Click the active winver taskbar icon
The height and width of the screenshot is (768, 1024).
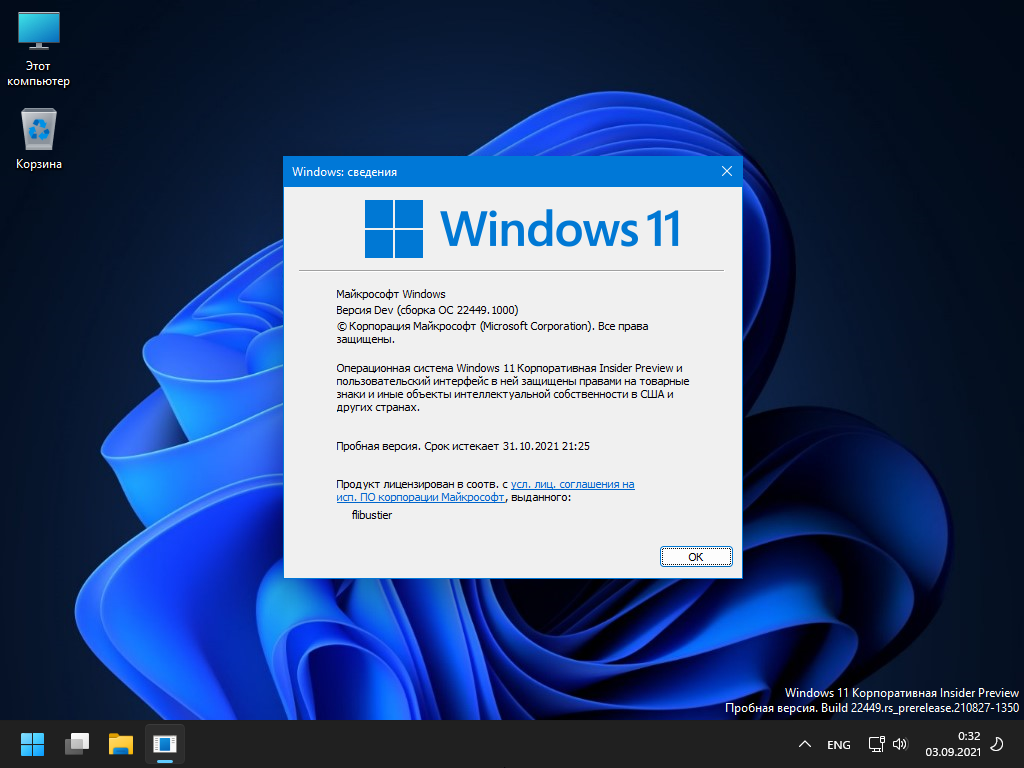click(x=164, y=744)
